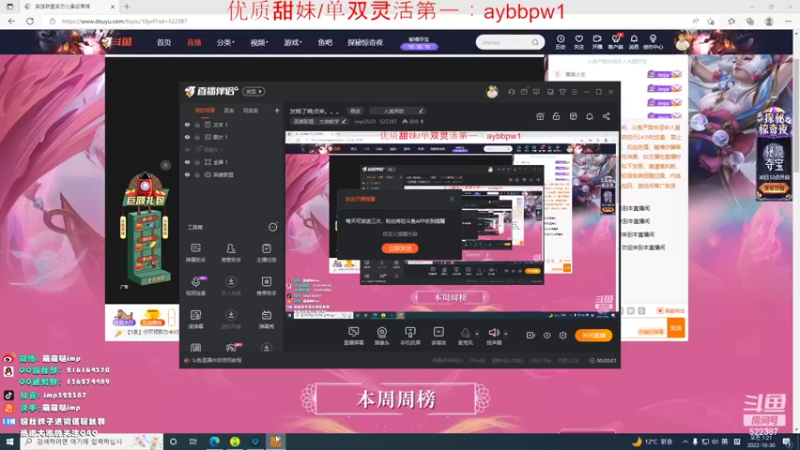
Task: Open microphone options dropdown arrow
Action: point(477,334)
